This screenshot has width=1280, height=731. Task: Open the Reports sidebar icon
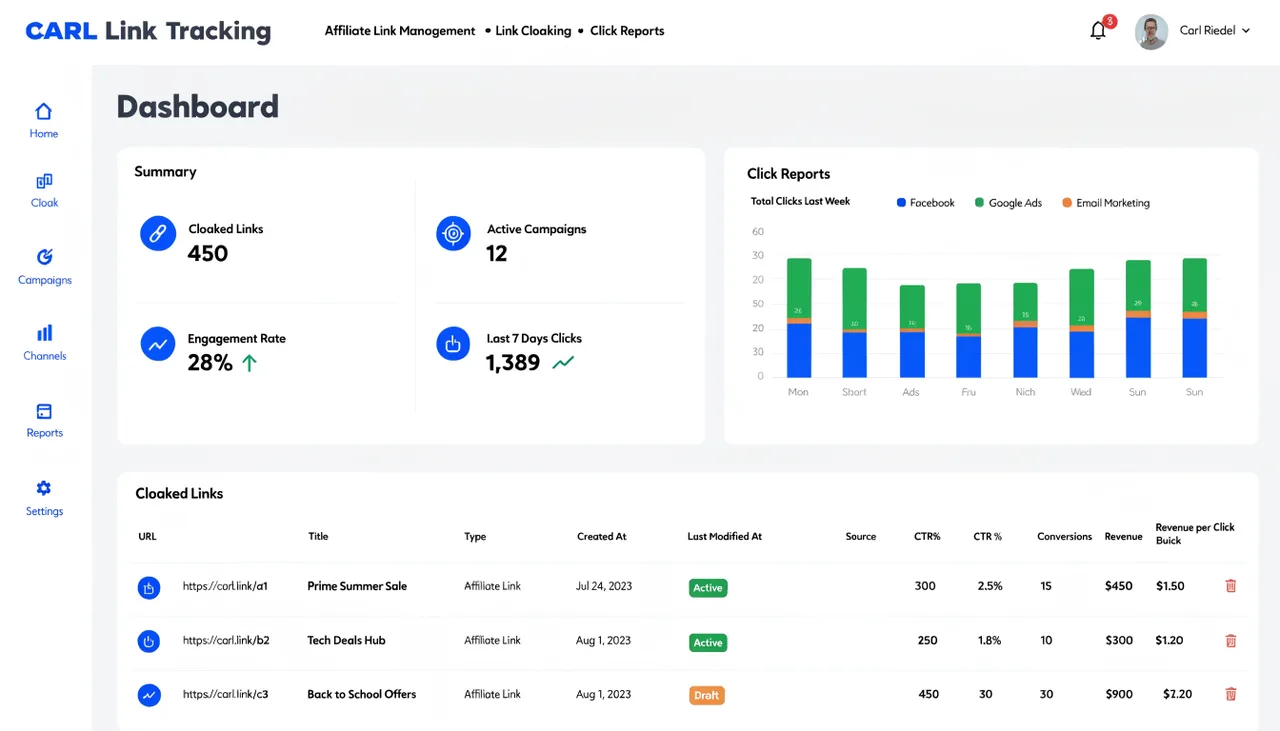pos(44,411)
